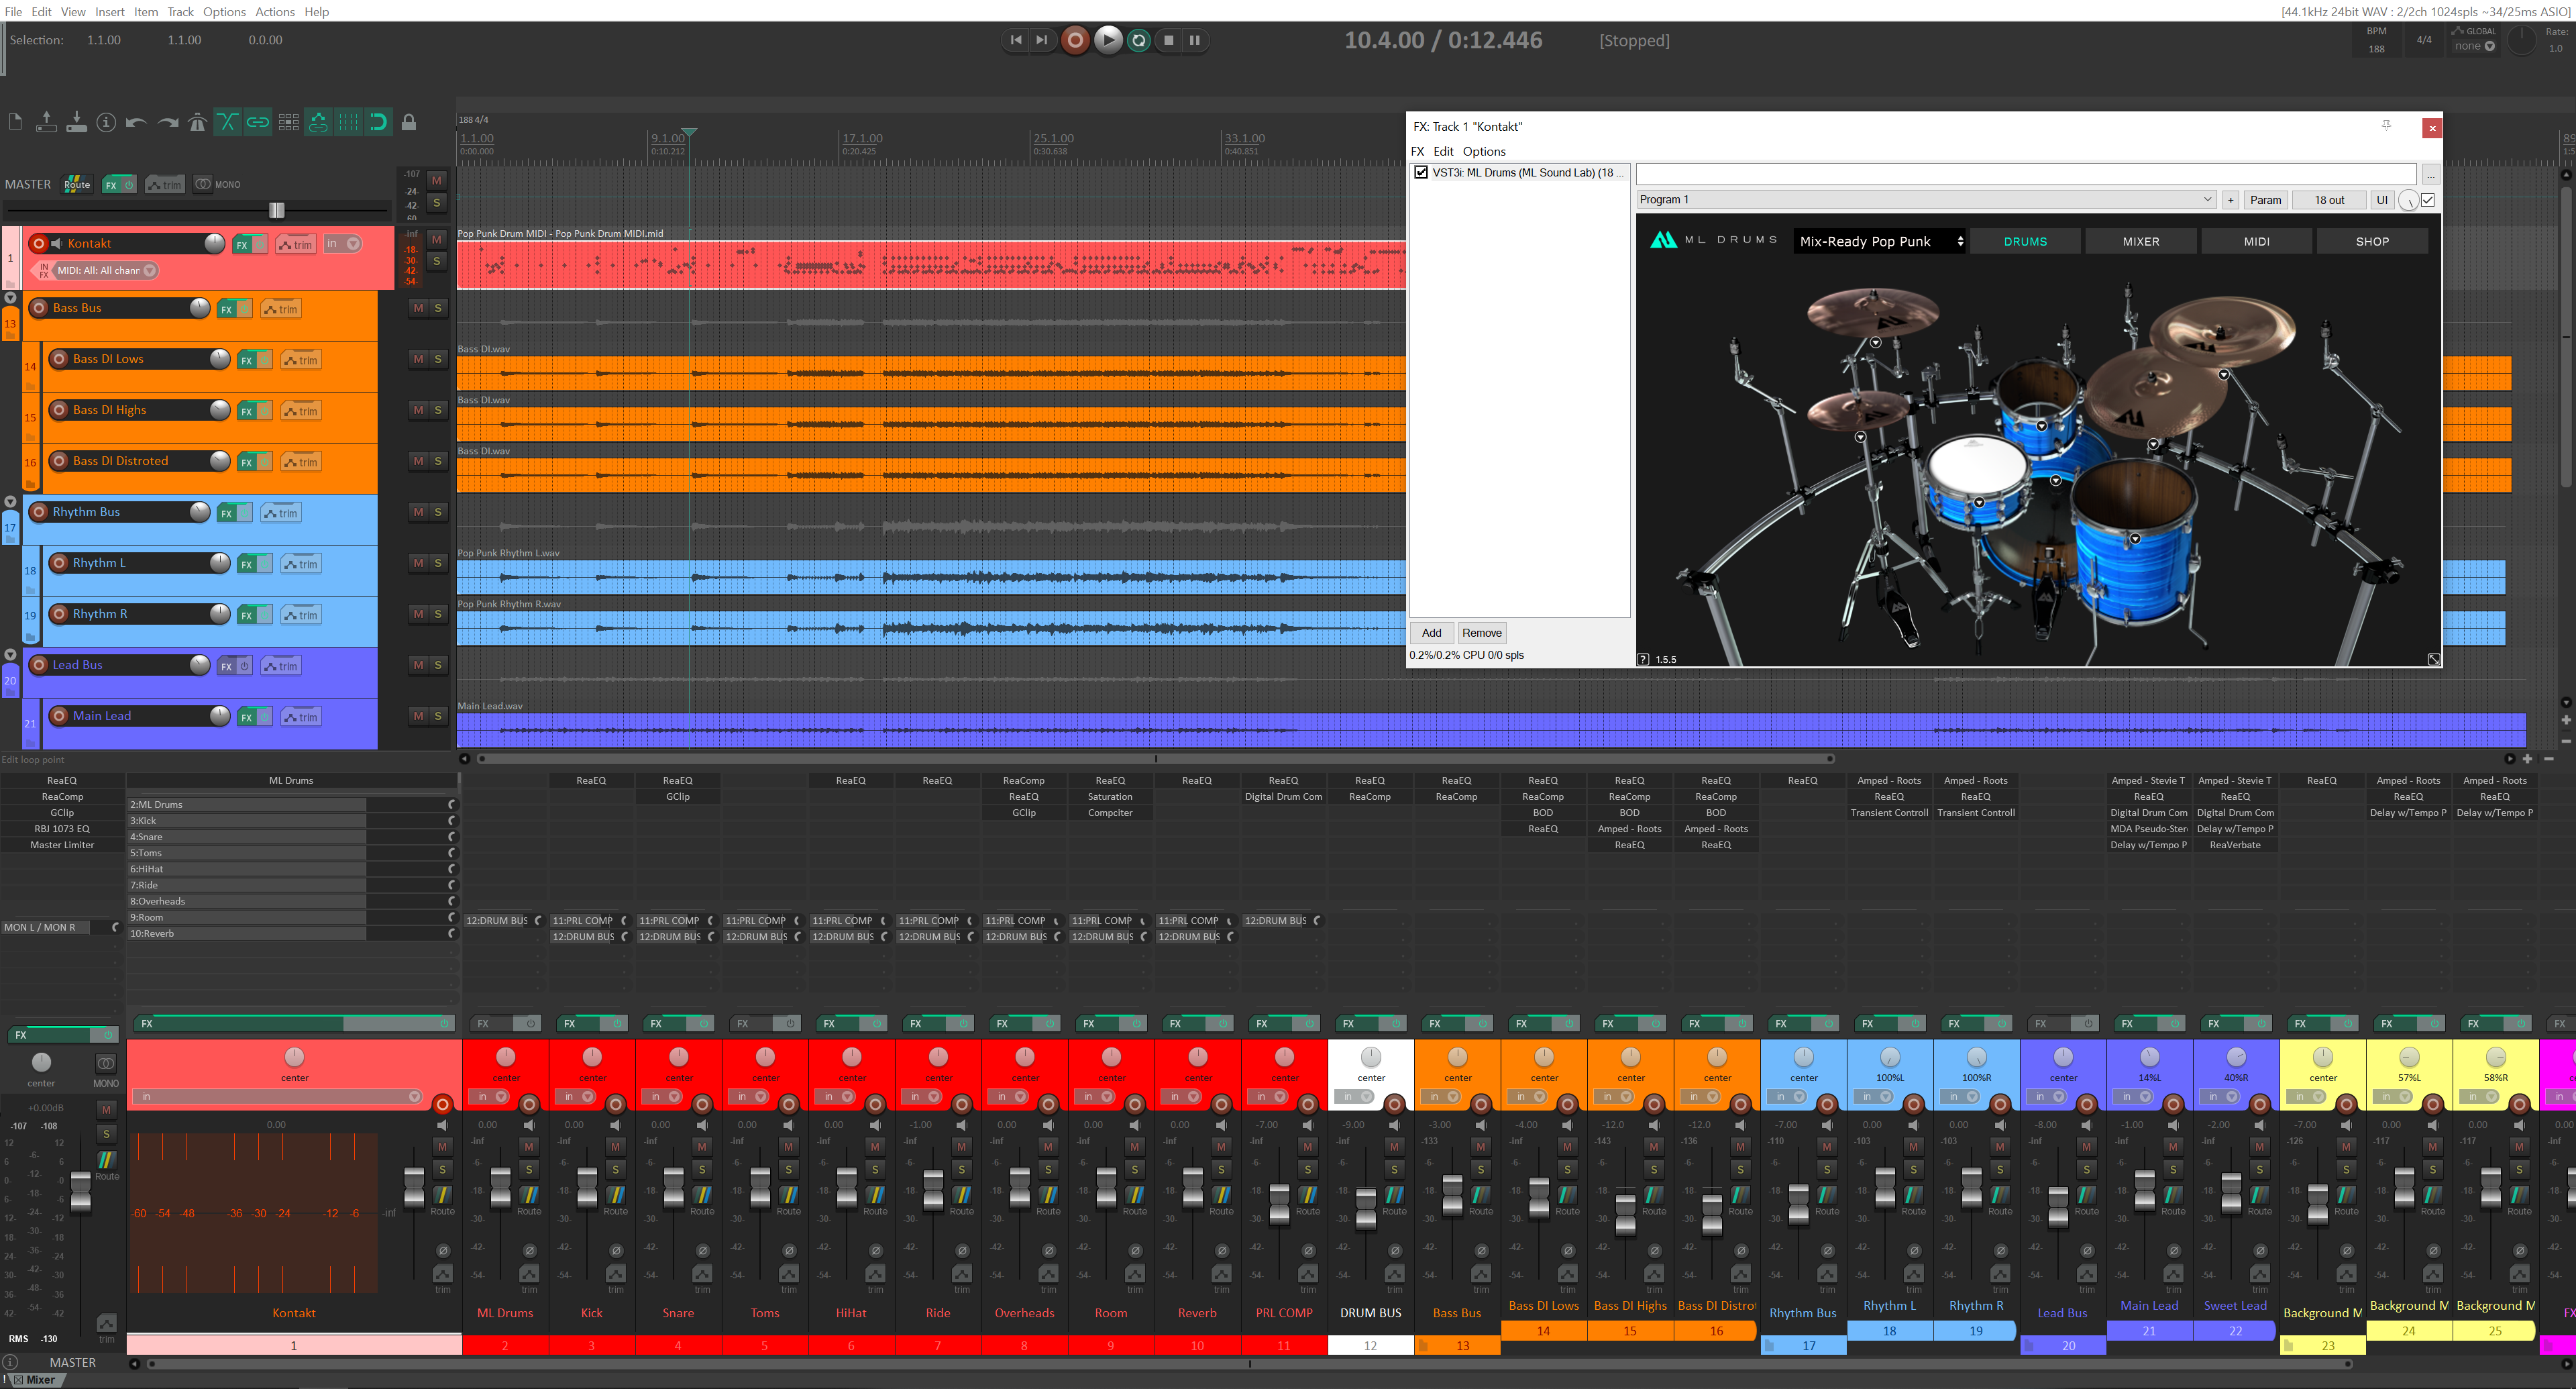Toggle grid lines toolbar icon
The image size is (2576, 1389).
pos(348,122)
